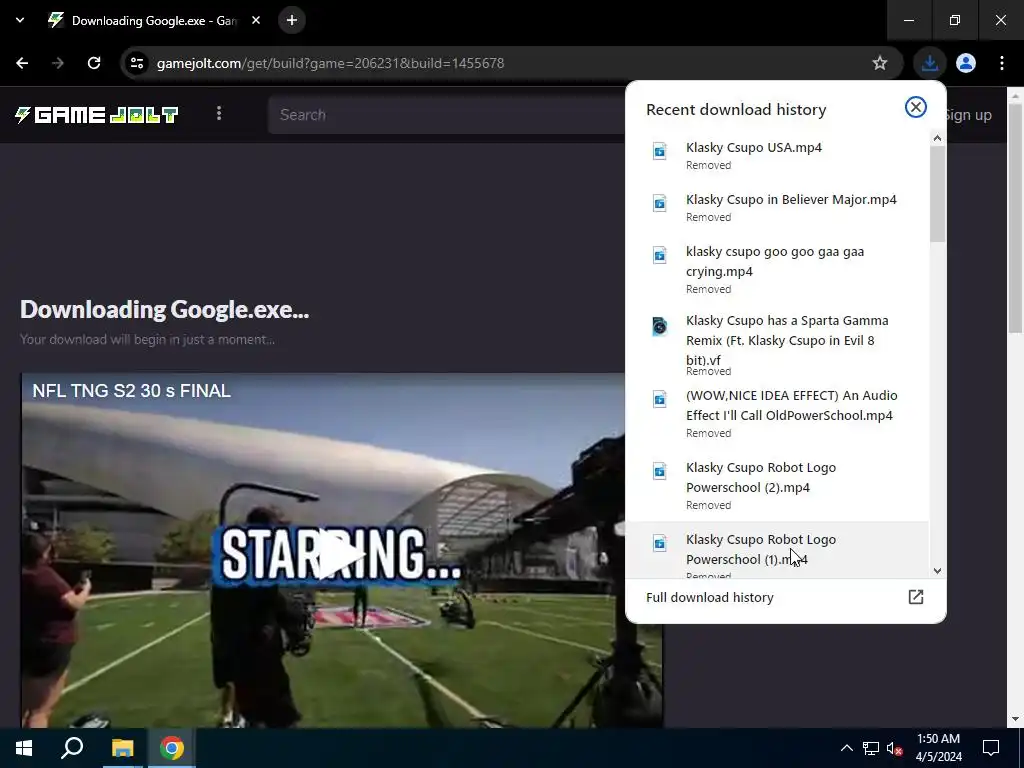Open Game Jolt's vertical dots menu
This screenshot has height=768, width=1024.
pyautogui.click(x=219, y=114)
